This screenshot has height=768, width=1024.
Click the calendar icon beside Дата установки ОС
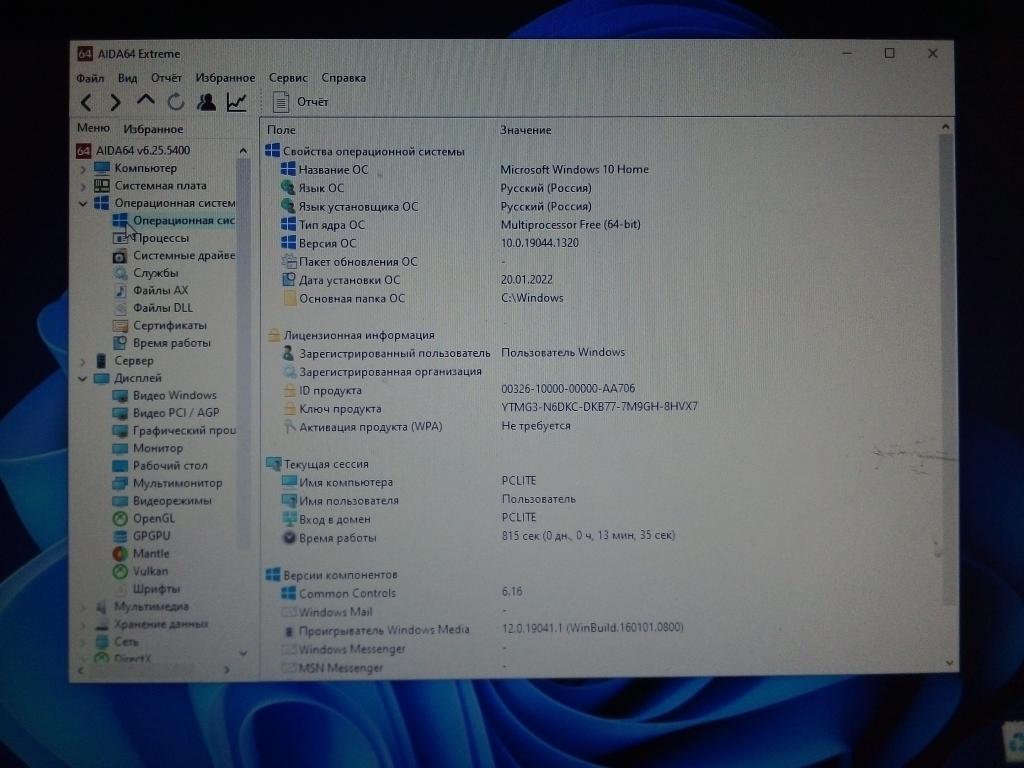coord(288,280)
